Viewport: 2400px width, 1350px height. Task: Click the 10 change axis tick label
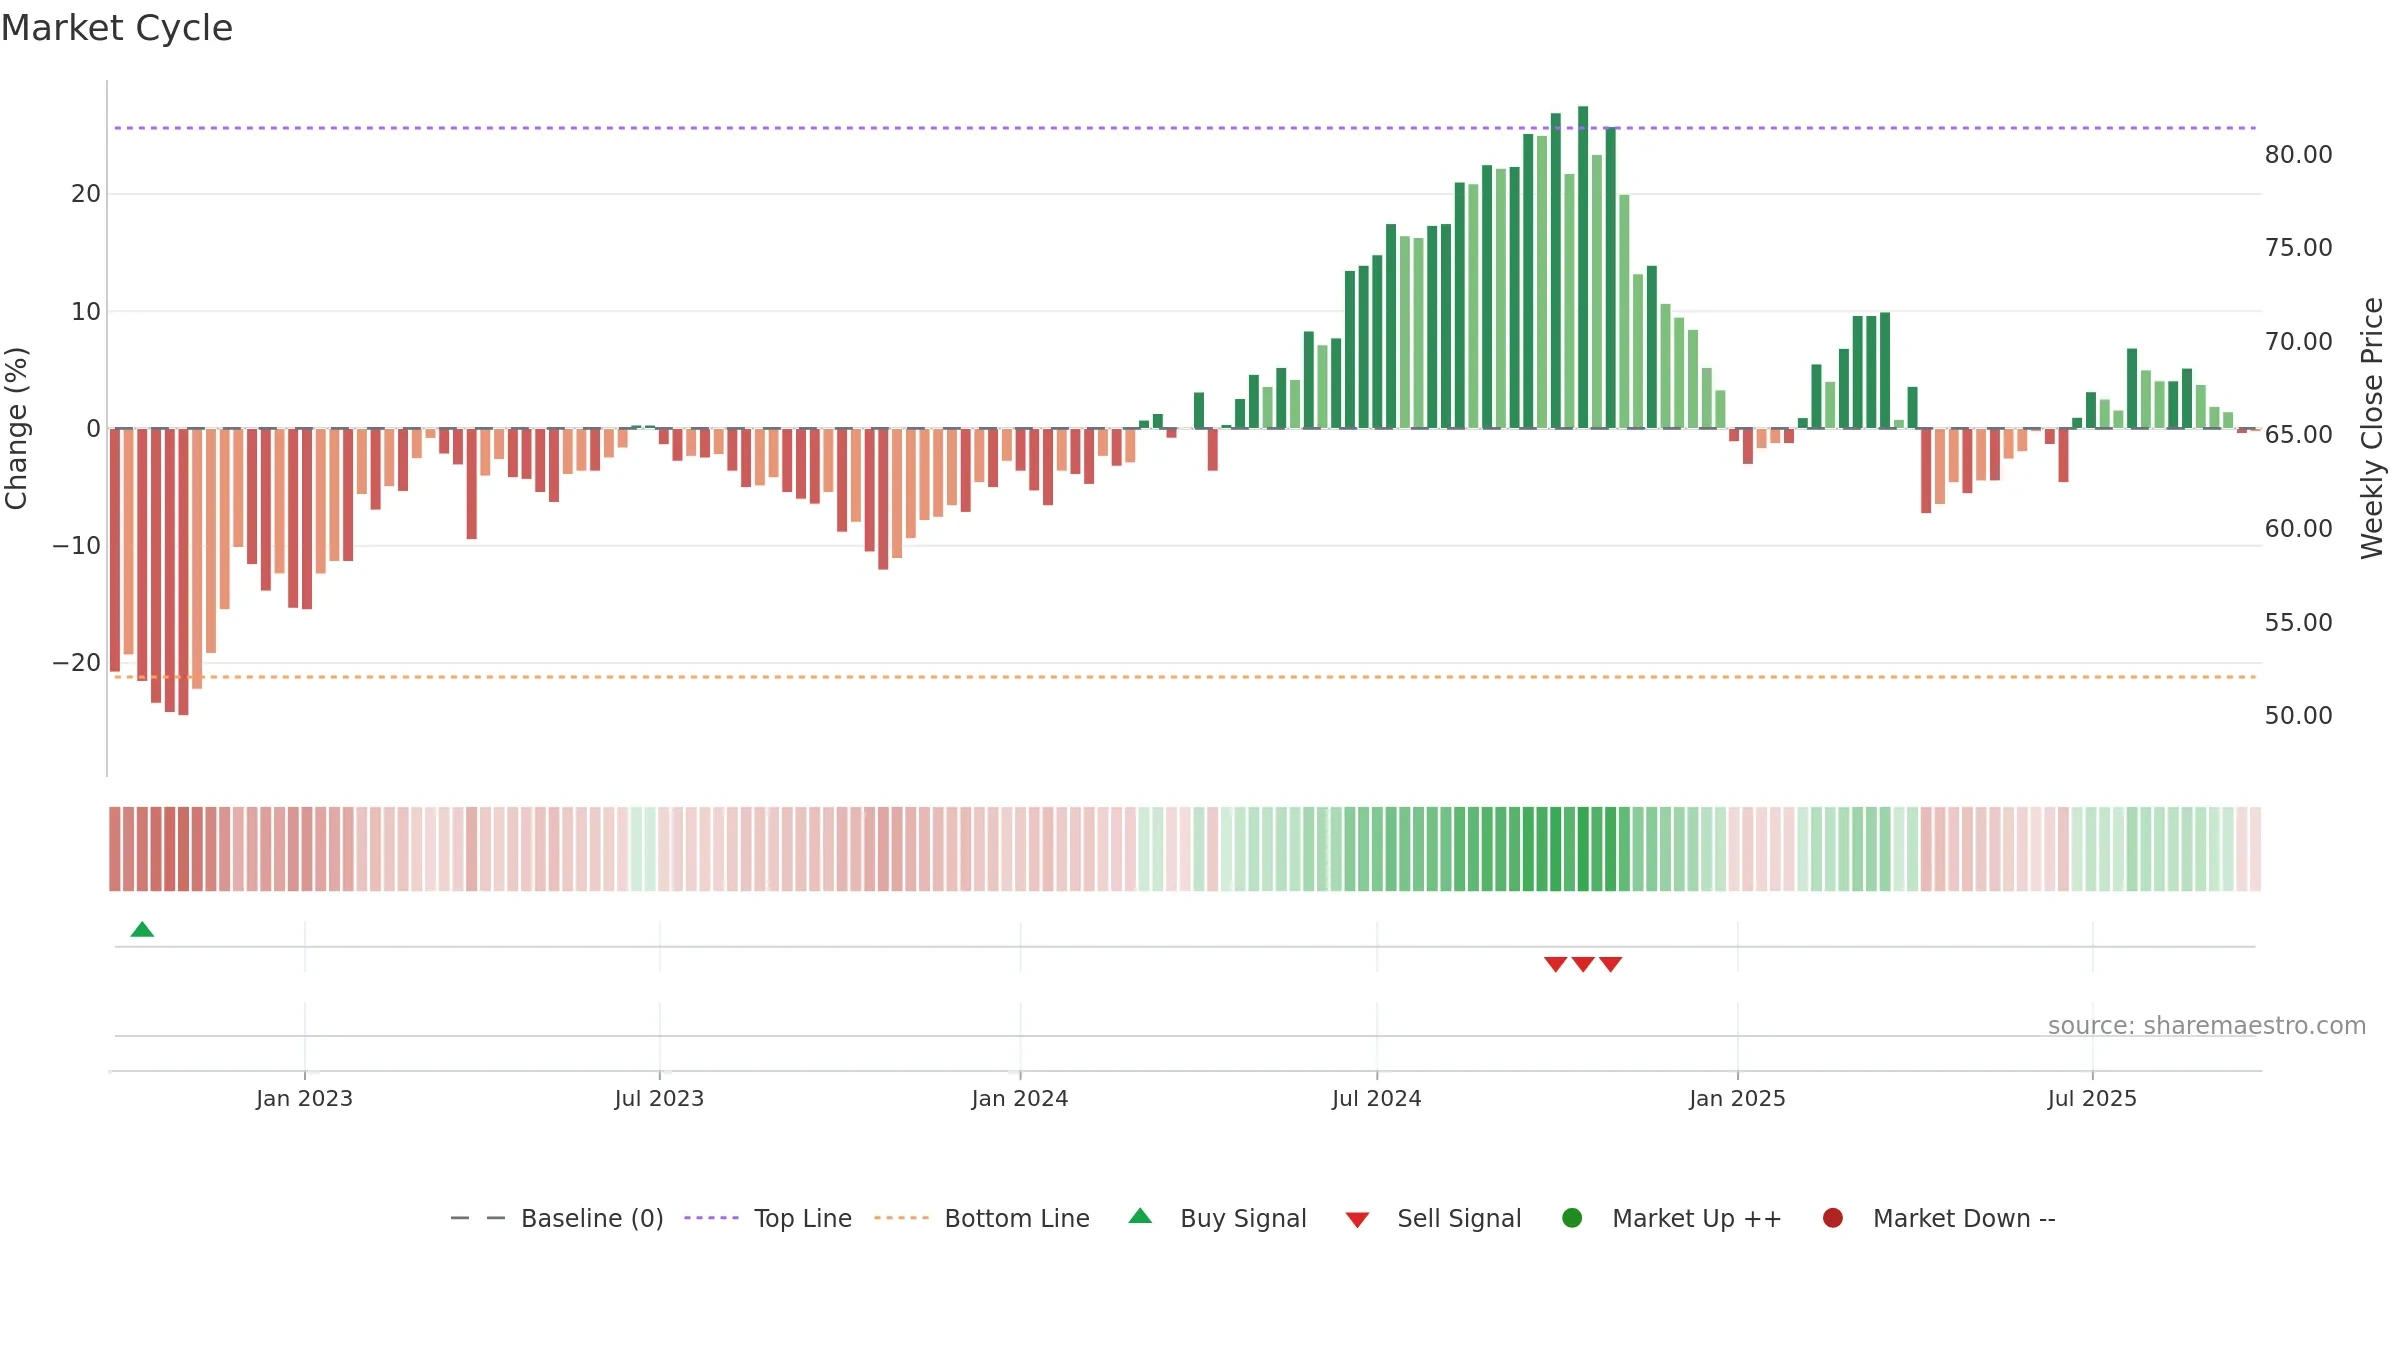pos(86,312)
